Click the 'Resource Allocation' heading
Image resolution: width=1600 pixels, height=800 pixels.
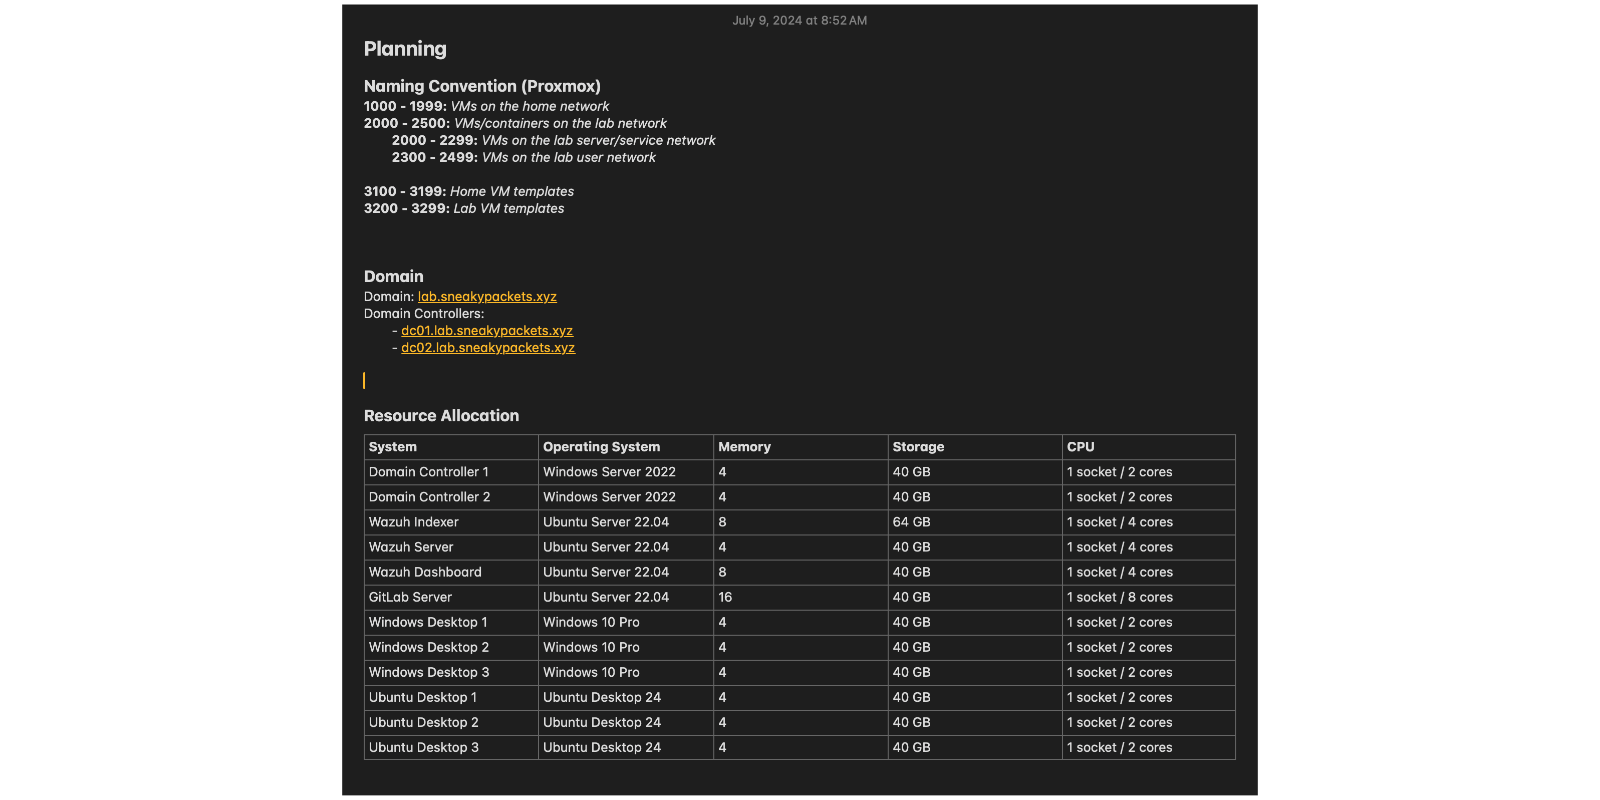pos(442,416)
